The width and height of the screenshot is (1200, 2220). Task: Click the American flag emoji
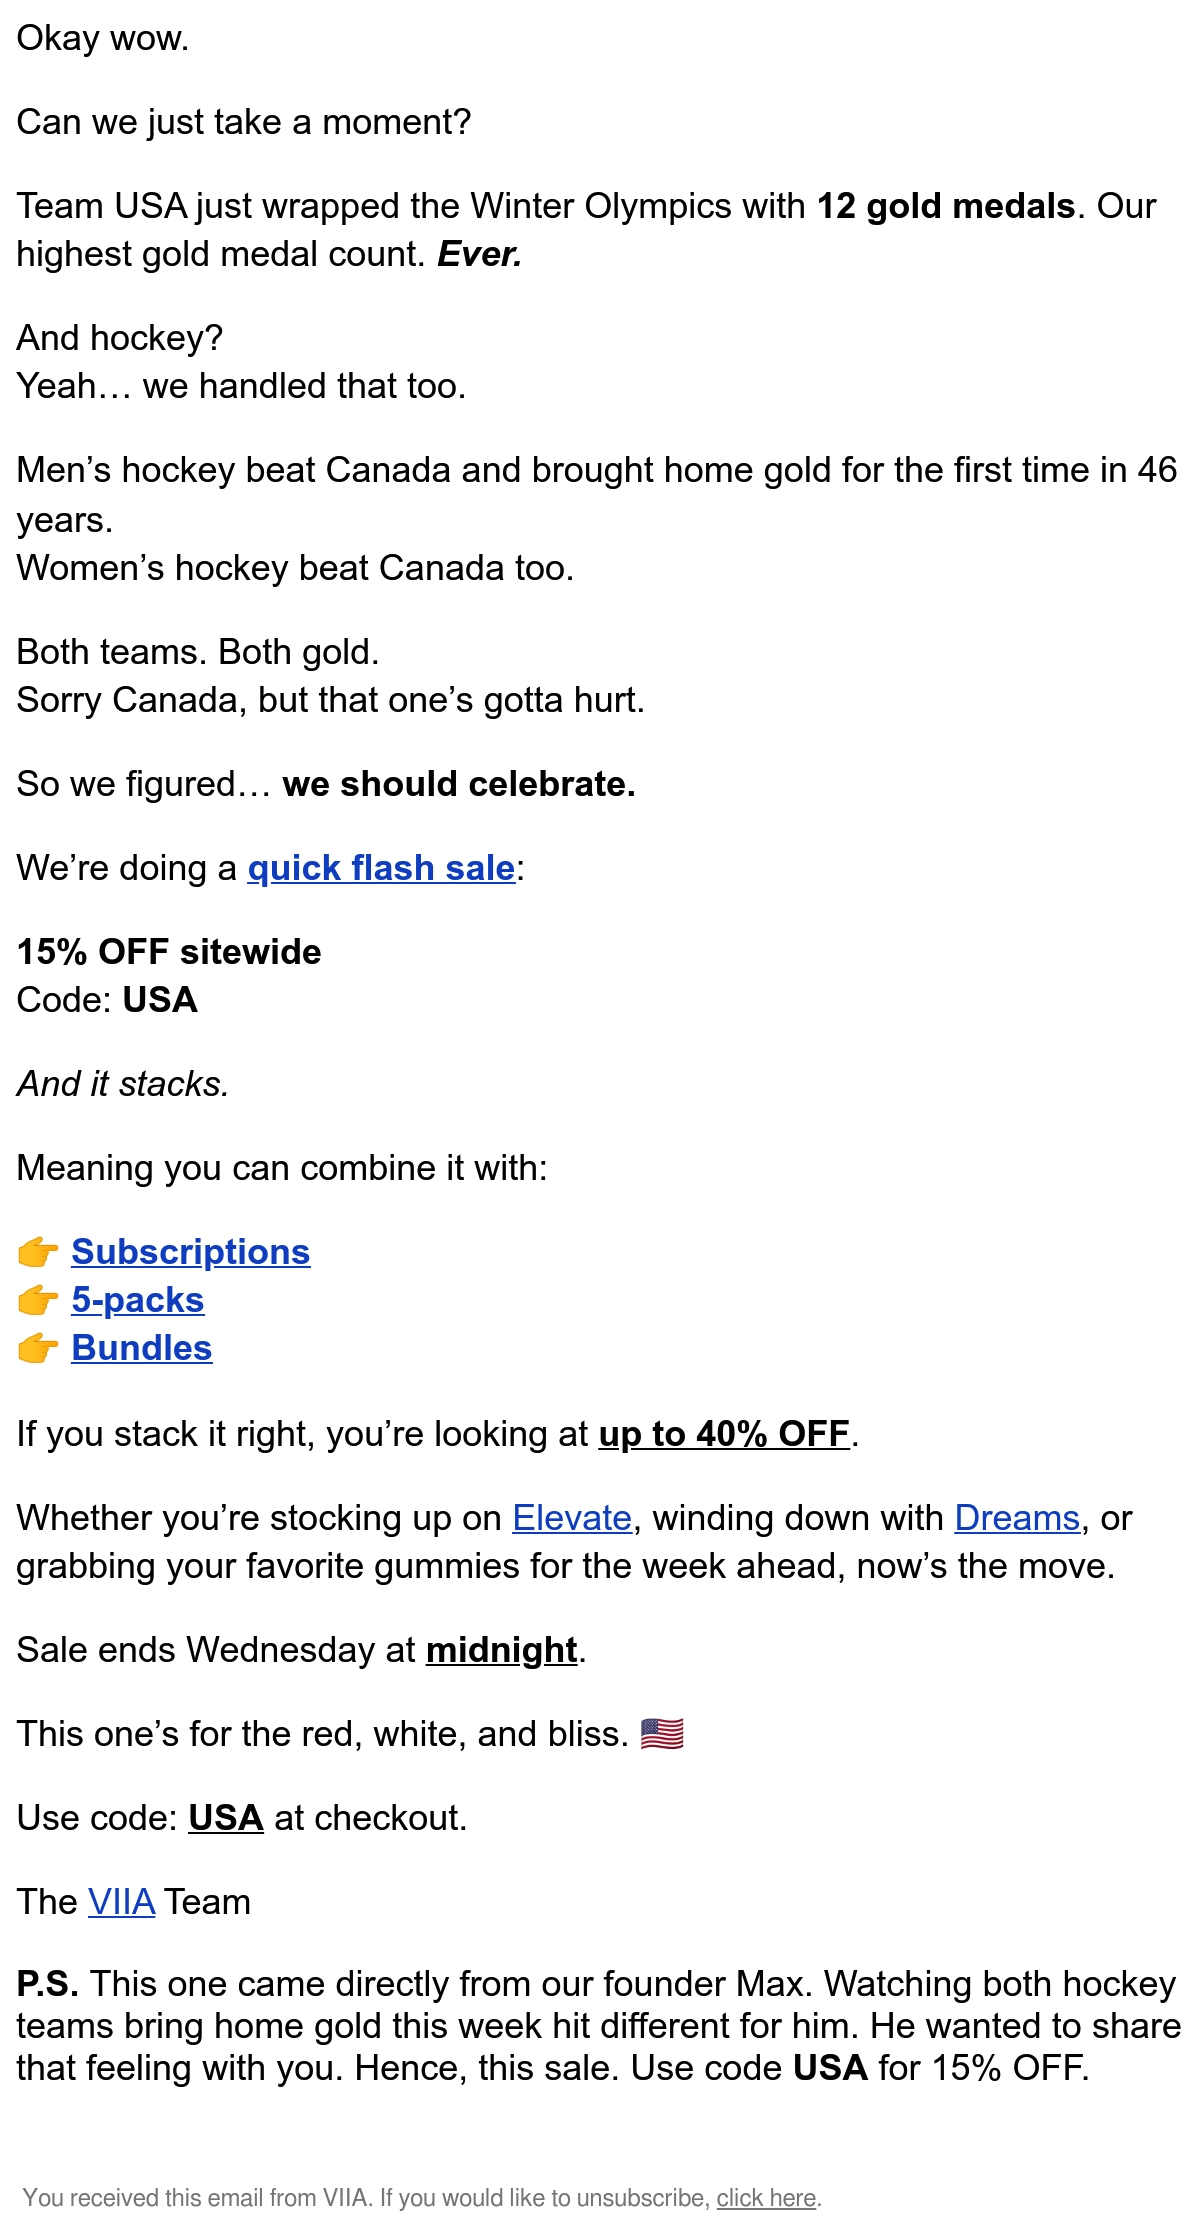point(662,1734)
